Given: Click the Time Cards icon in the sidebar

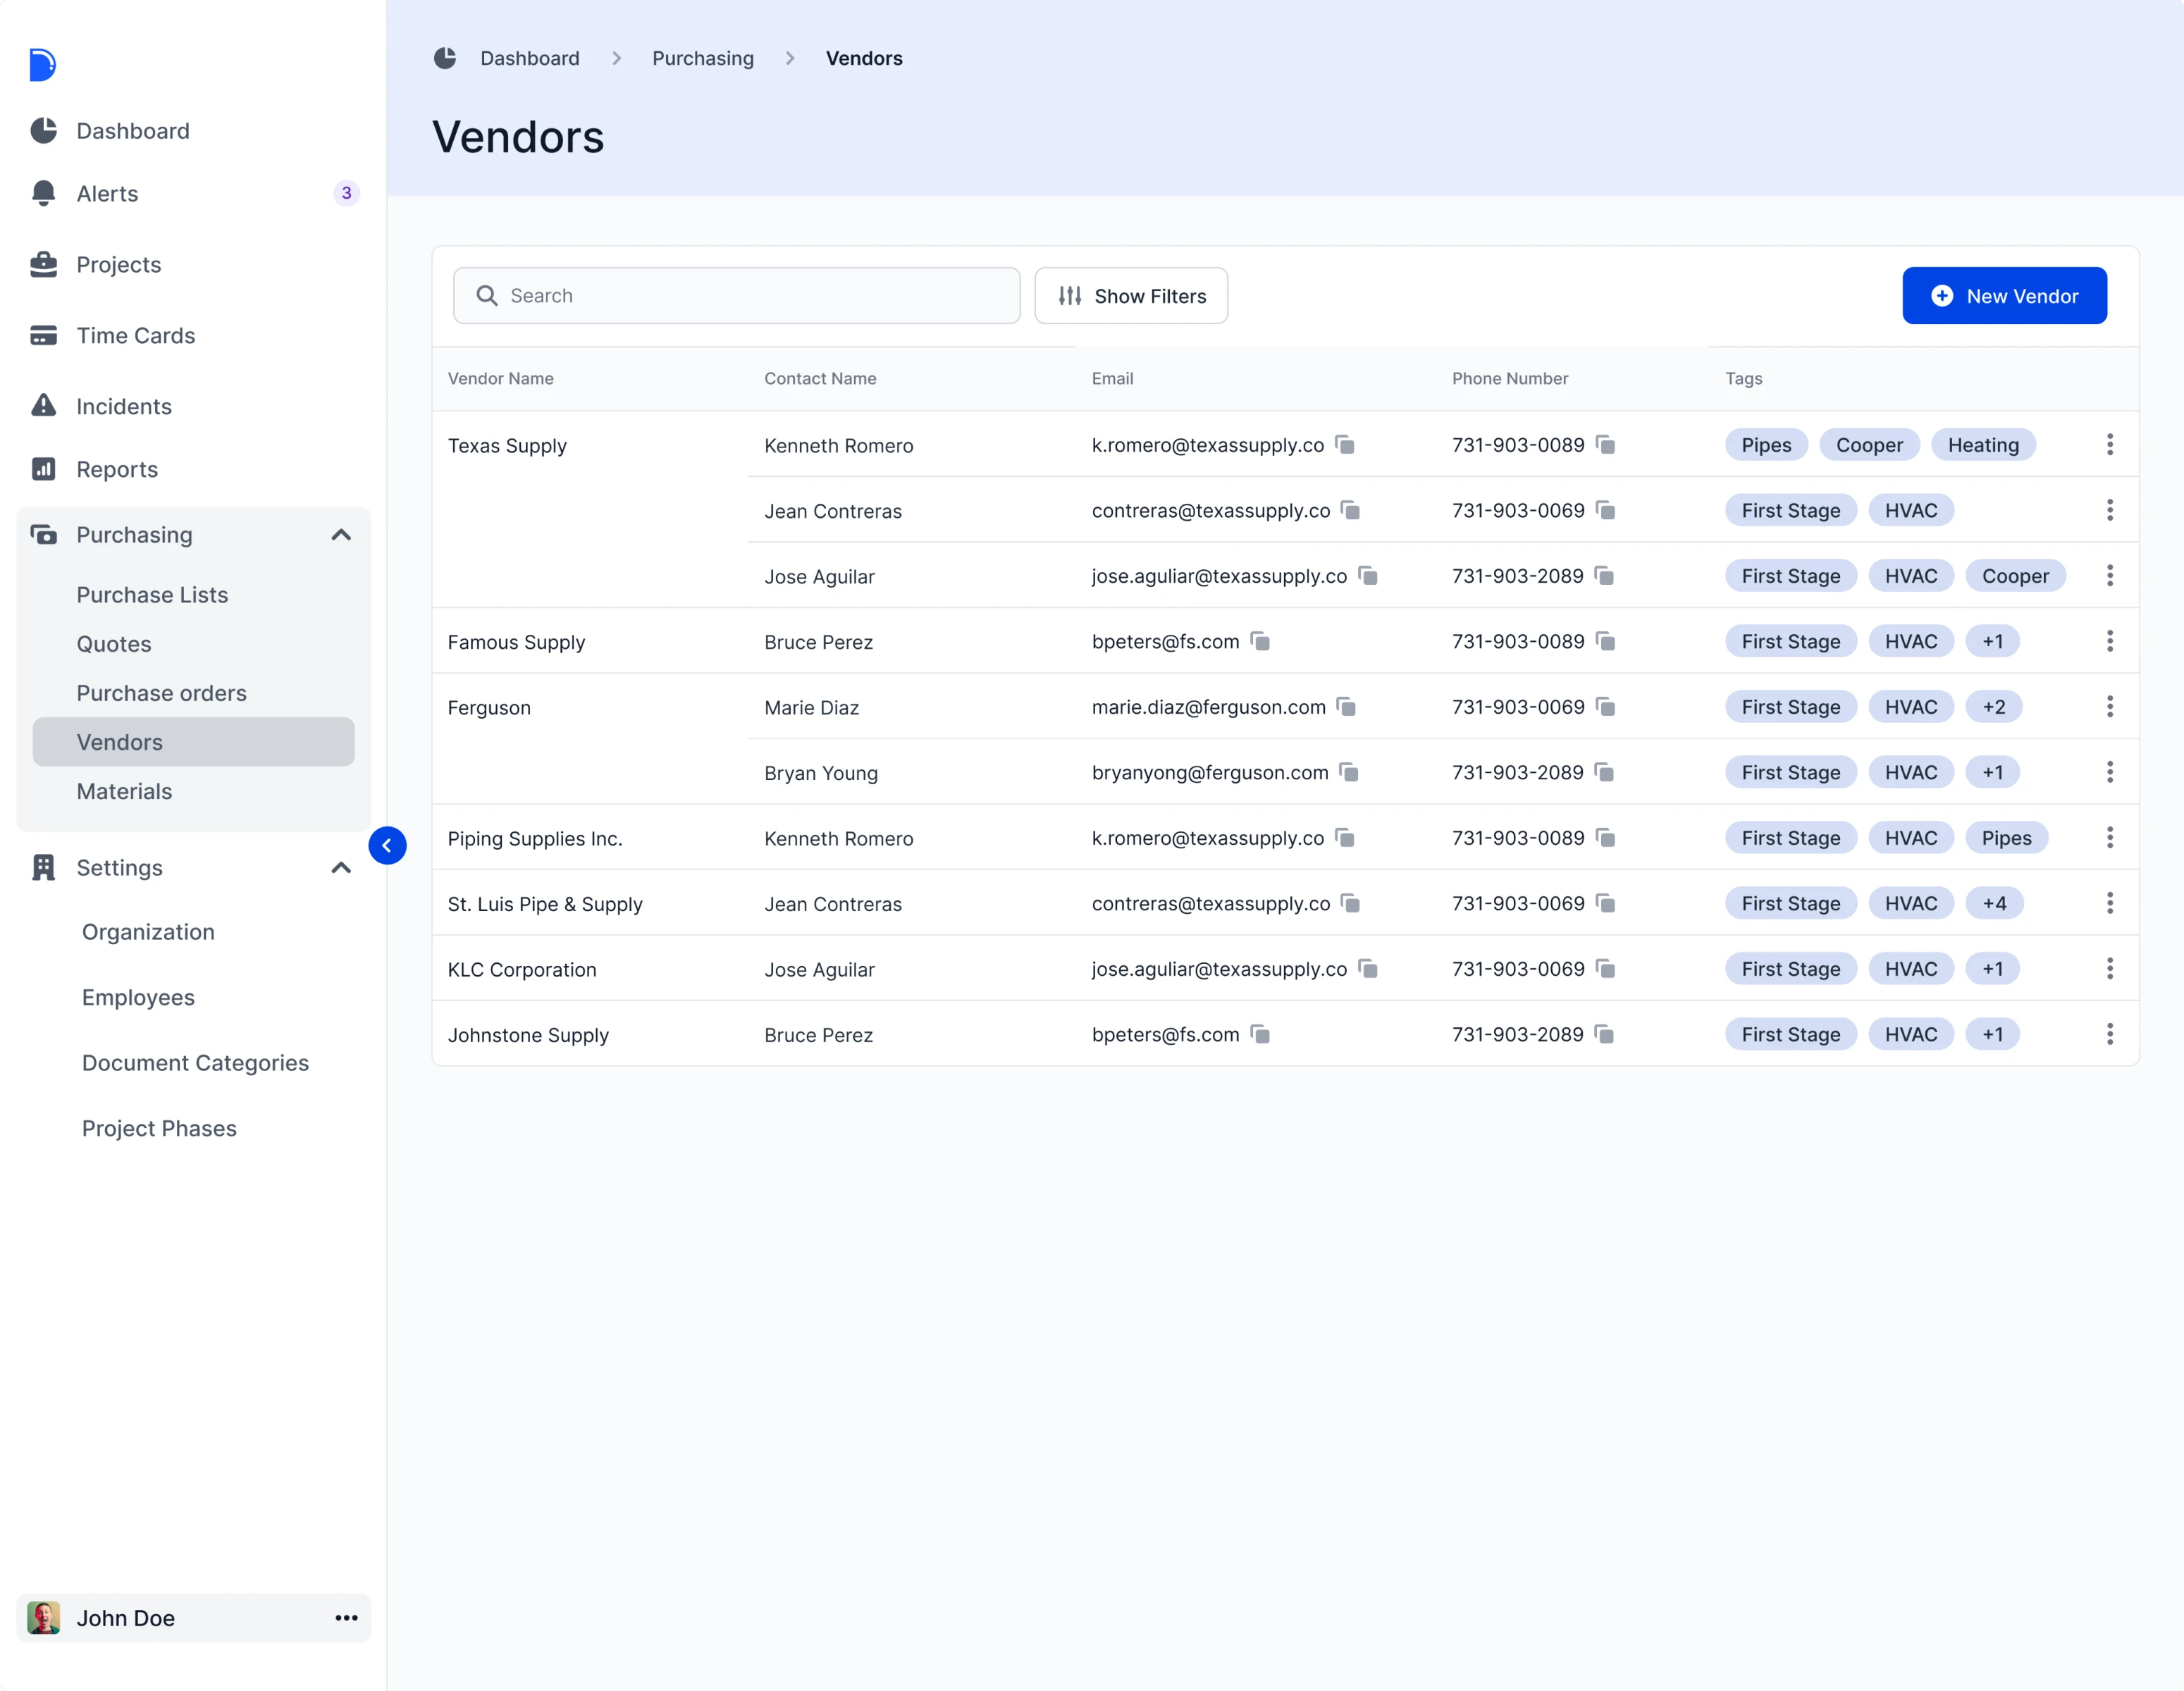Looking at the screenshot, I should pyautogui.click(x=43, y=335).
